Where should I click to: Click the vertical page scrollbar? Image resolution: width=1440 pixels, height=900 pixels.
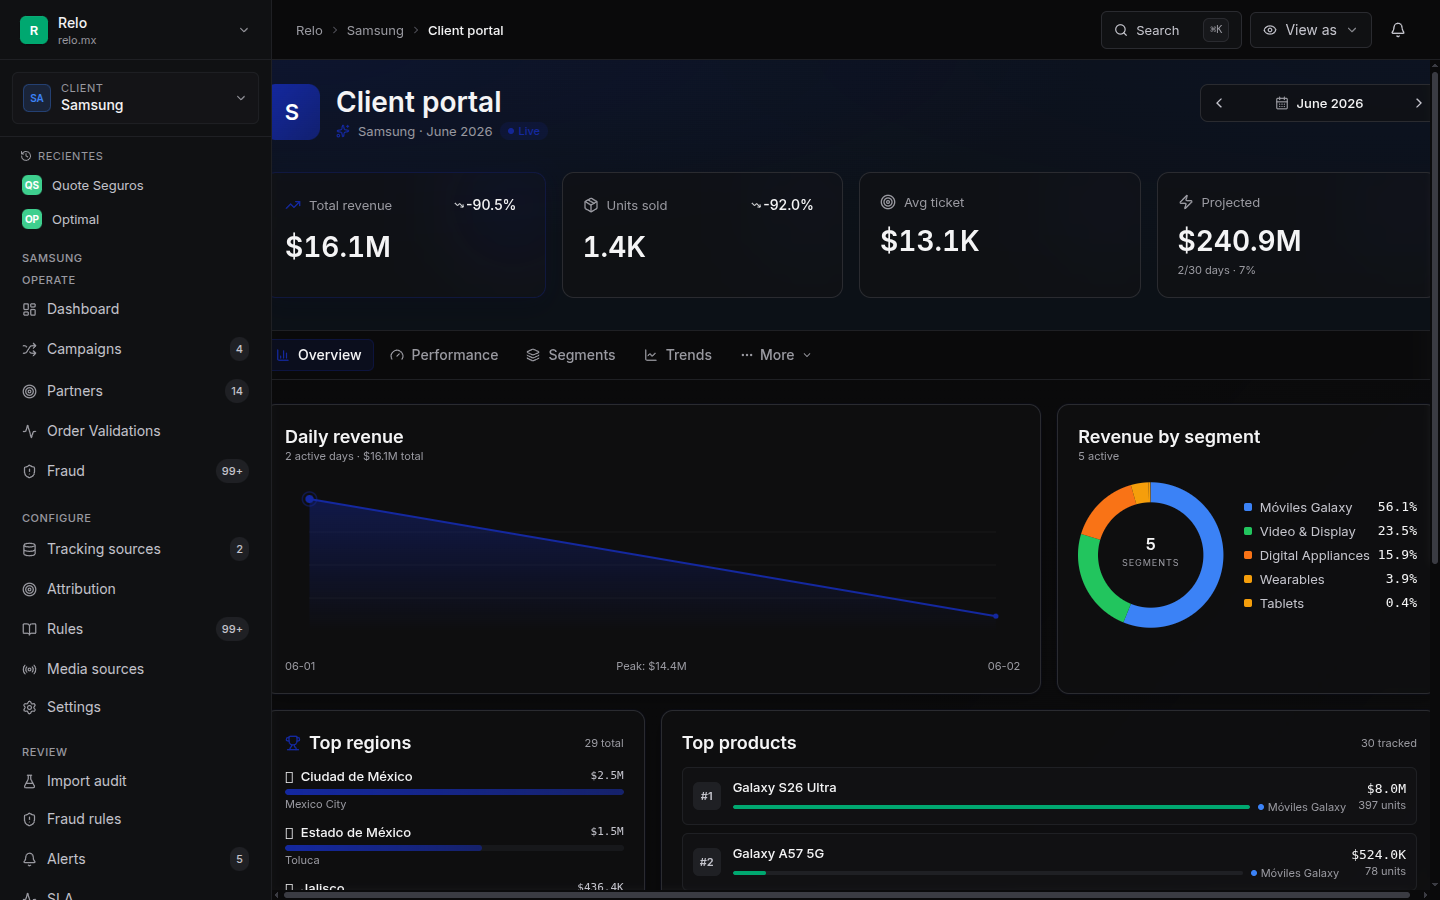coord(1435,317)
